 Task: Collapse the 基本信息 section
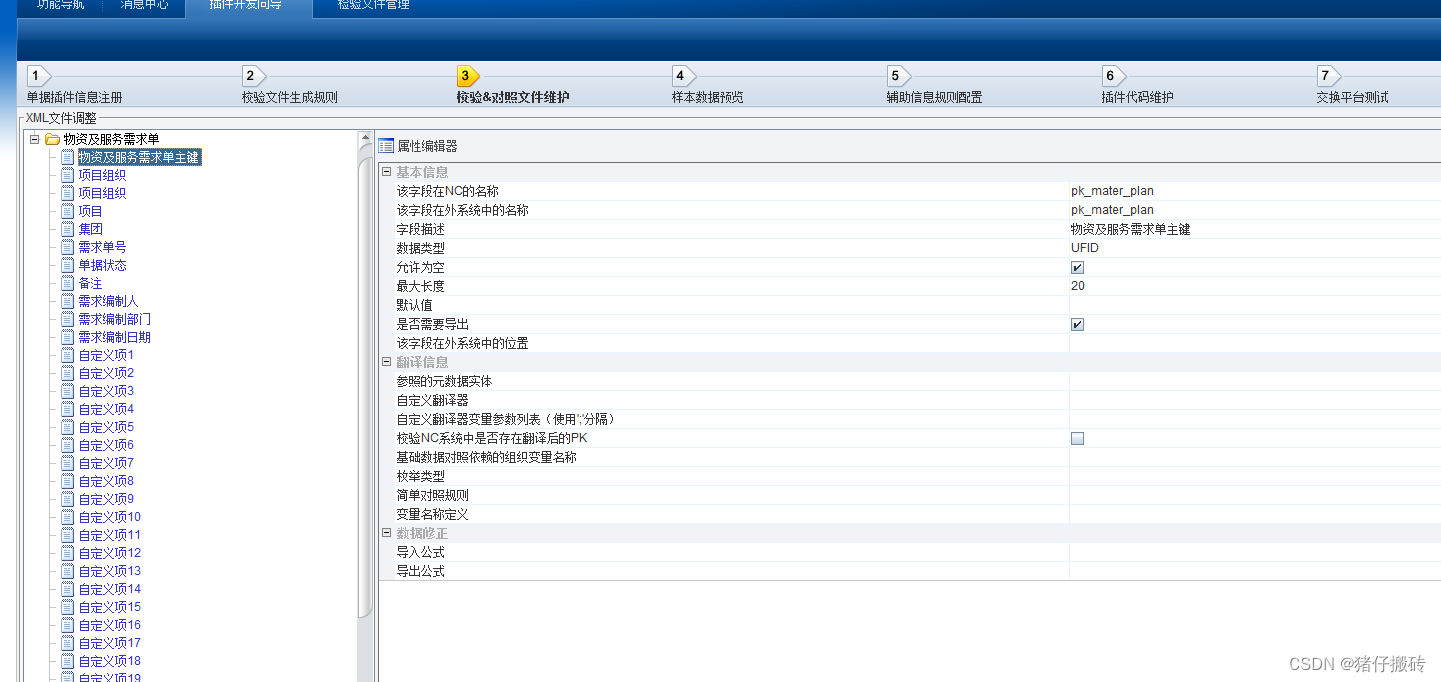[385, 171]
